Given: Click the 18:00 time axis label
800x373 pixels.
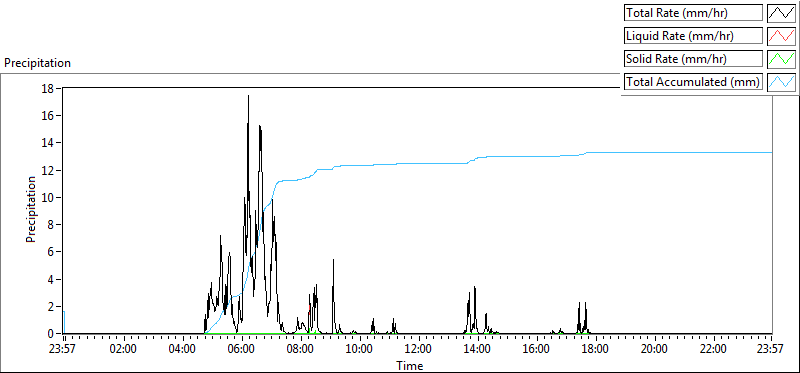Looking at the screenshot, I should (595, 350).
